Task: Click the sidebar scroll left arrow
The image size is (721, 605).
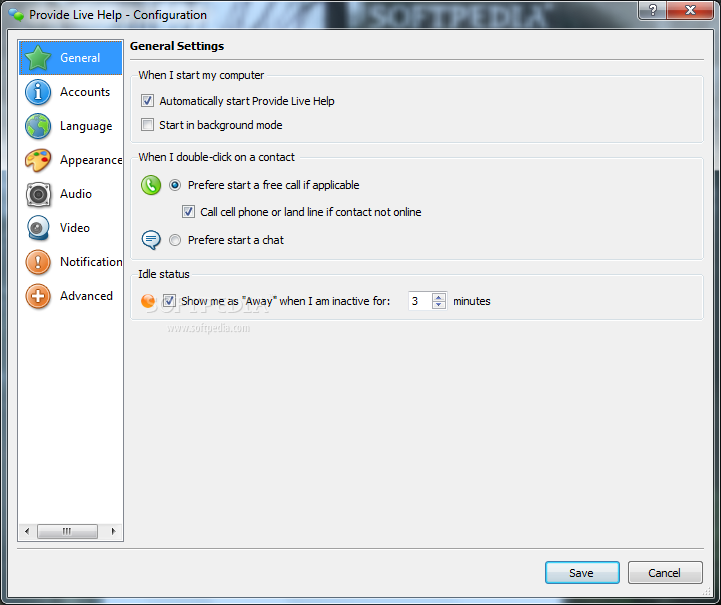Action: 27,531
